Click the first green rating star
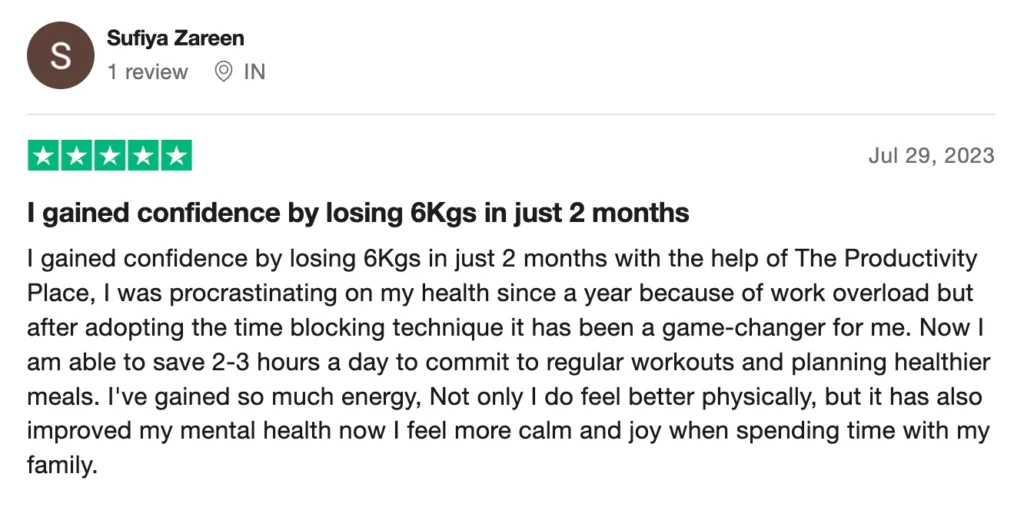The width and height of the screenshot is (1024, 507). click(x=44, y=155)
